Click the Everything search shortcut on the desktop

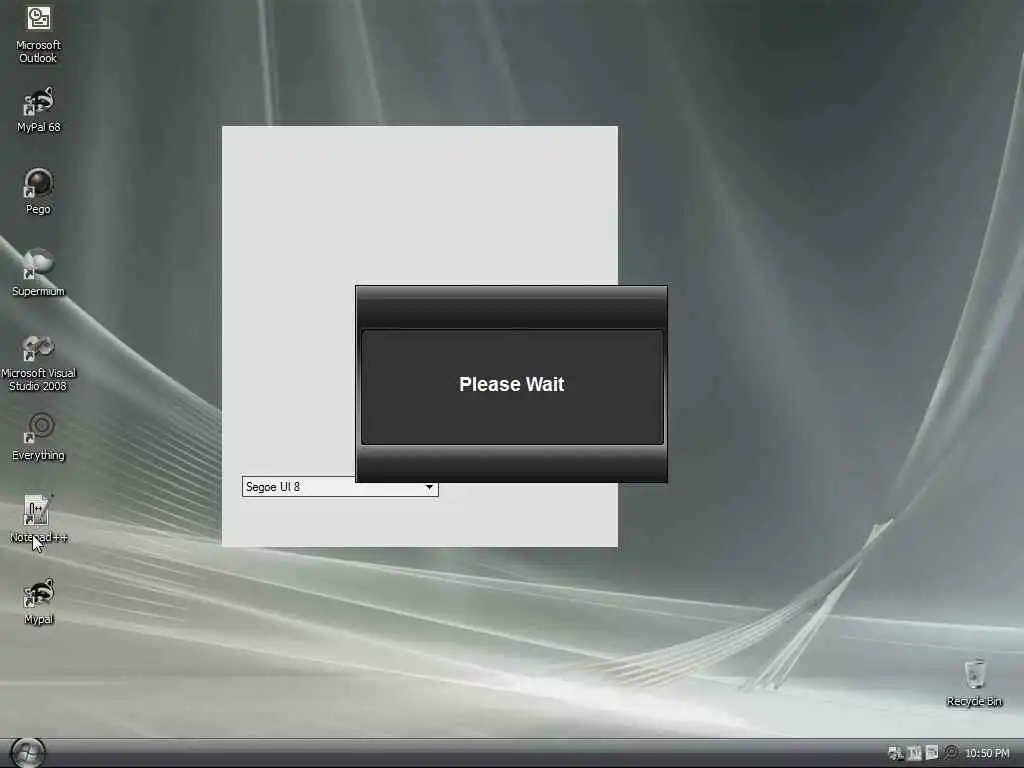[38, 438]
